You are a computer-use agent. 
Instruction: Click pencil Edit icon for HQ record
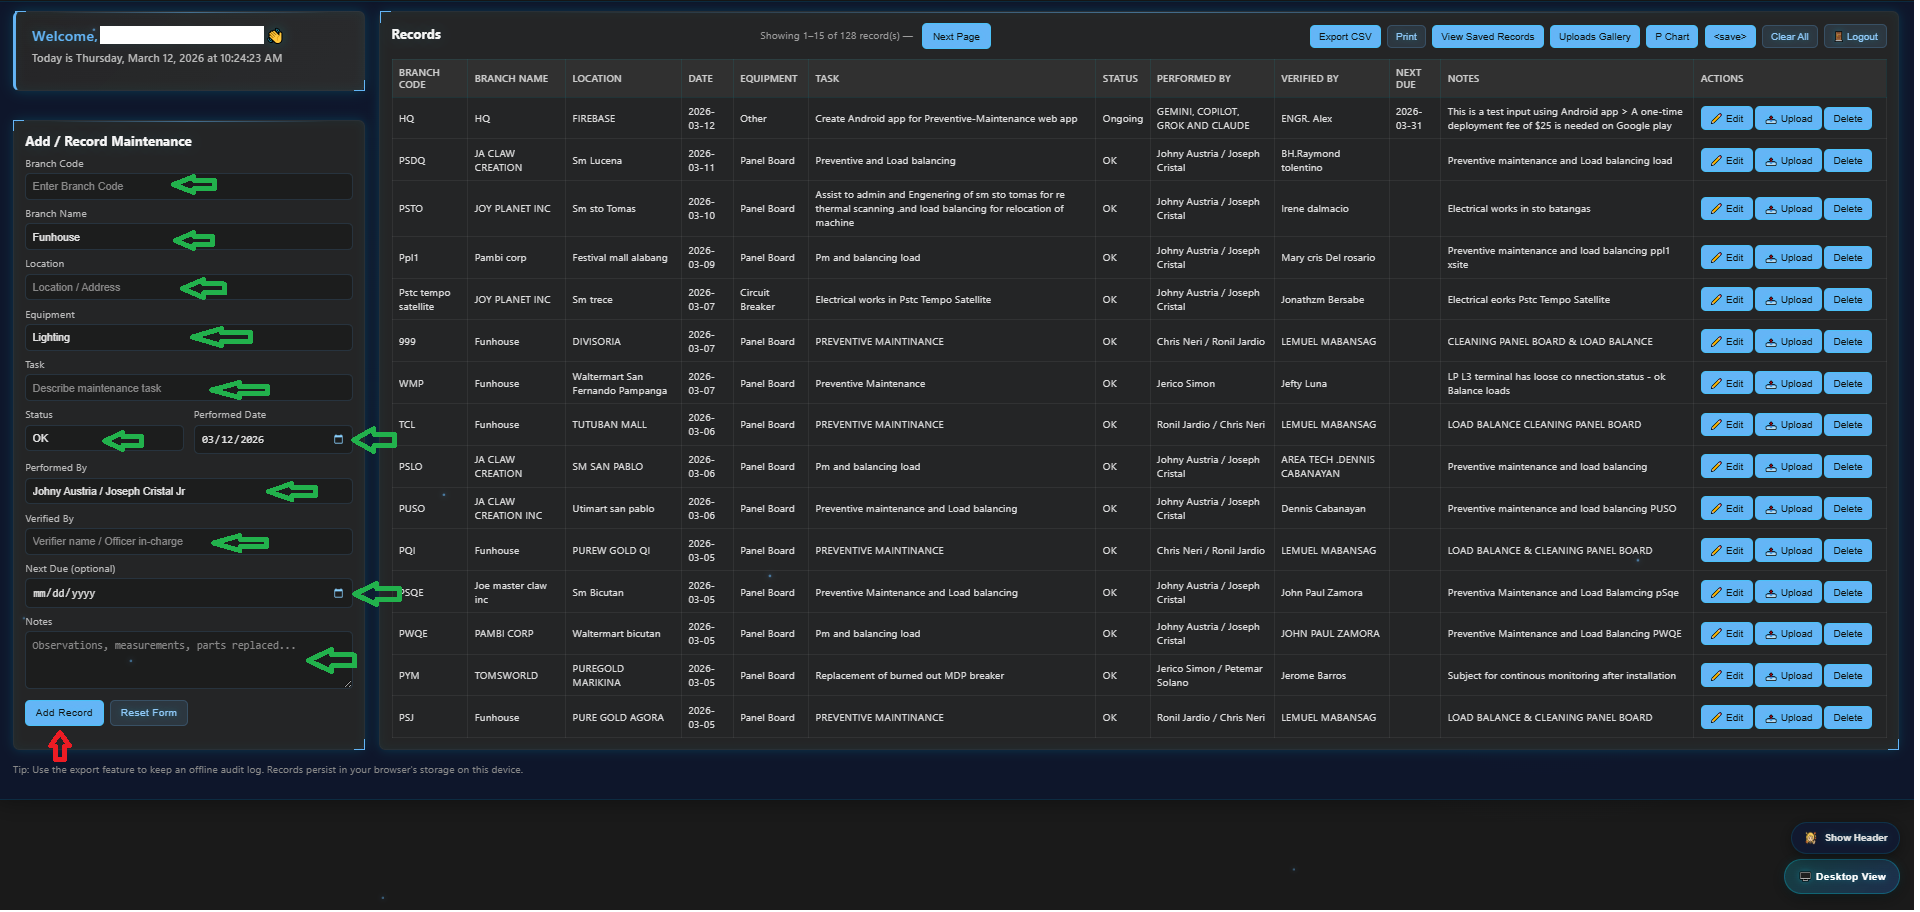click(x=1716, y=119)
